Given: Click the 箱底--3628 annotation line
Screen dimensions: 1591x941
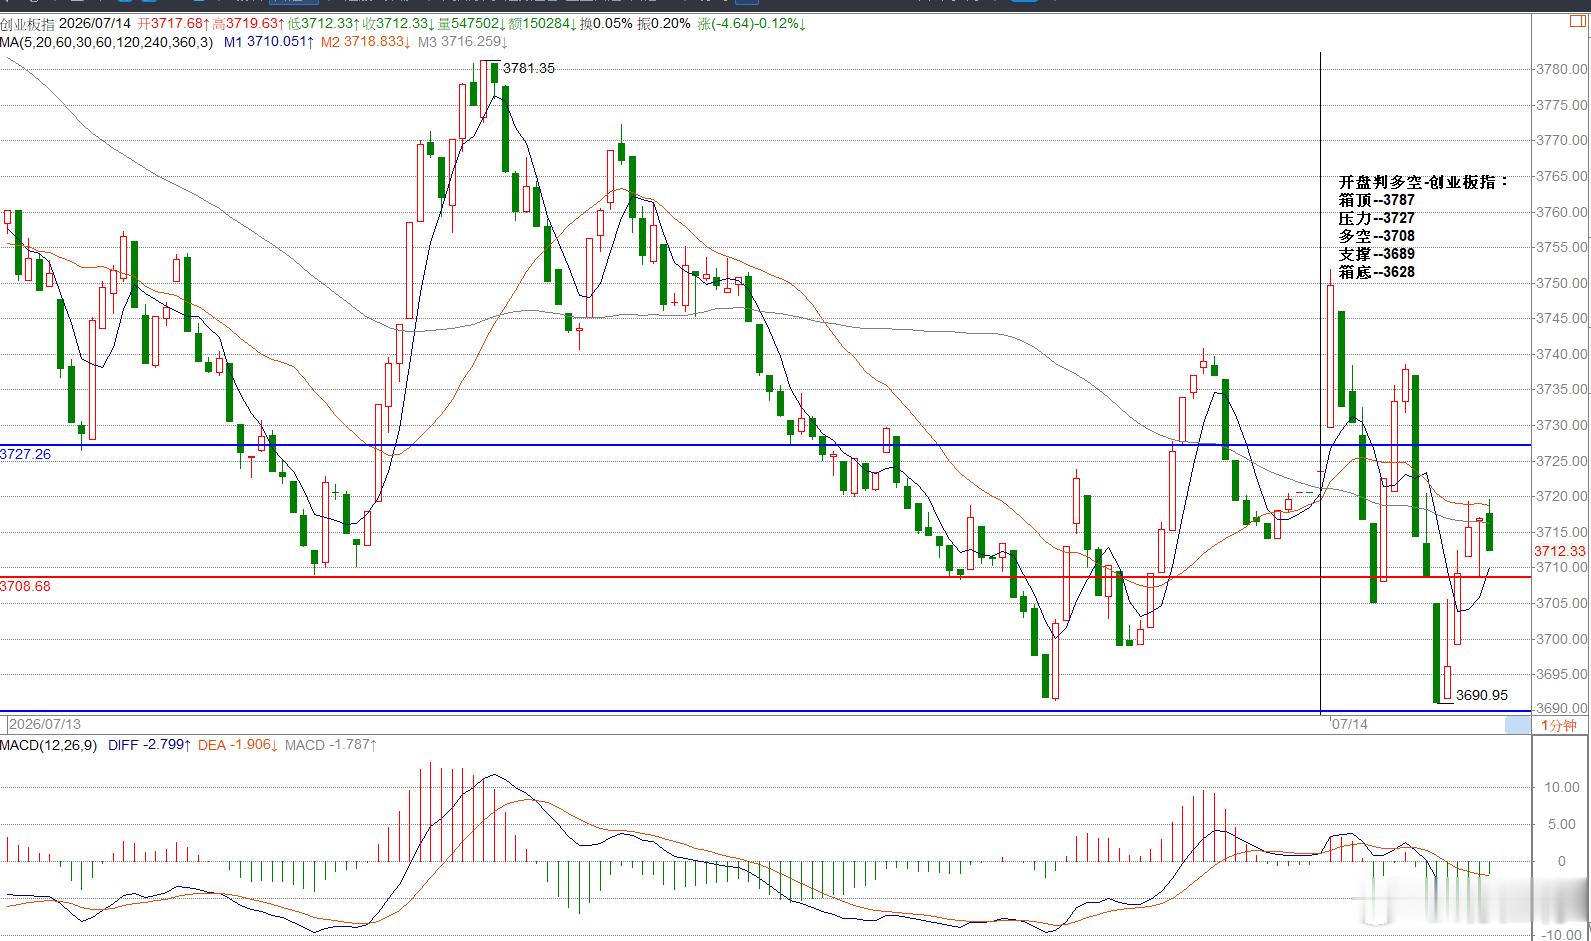Looking at the screenshot, I should coord(1376,272).
